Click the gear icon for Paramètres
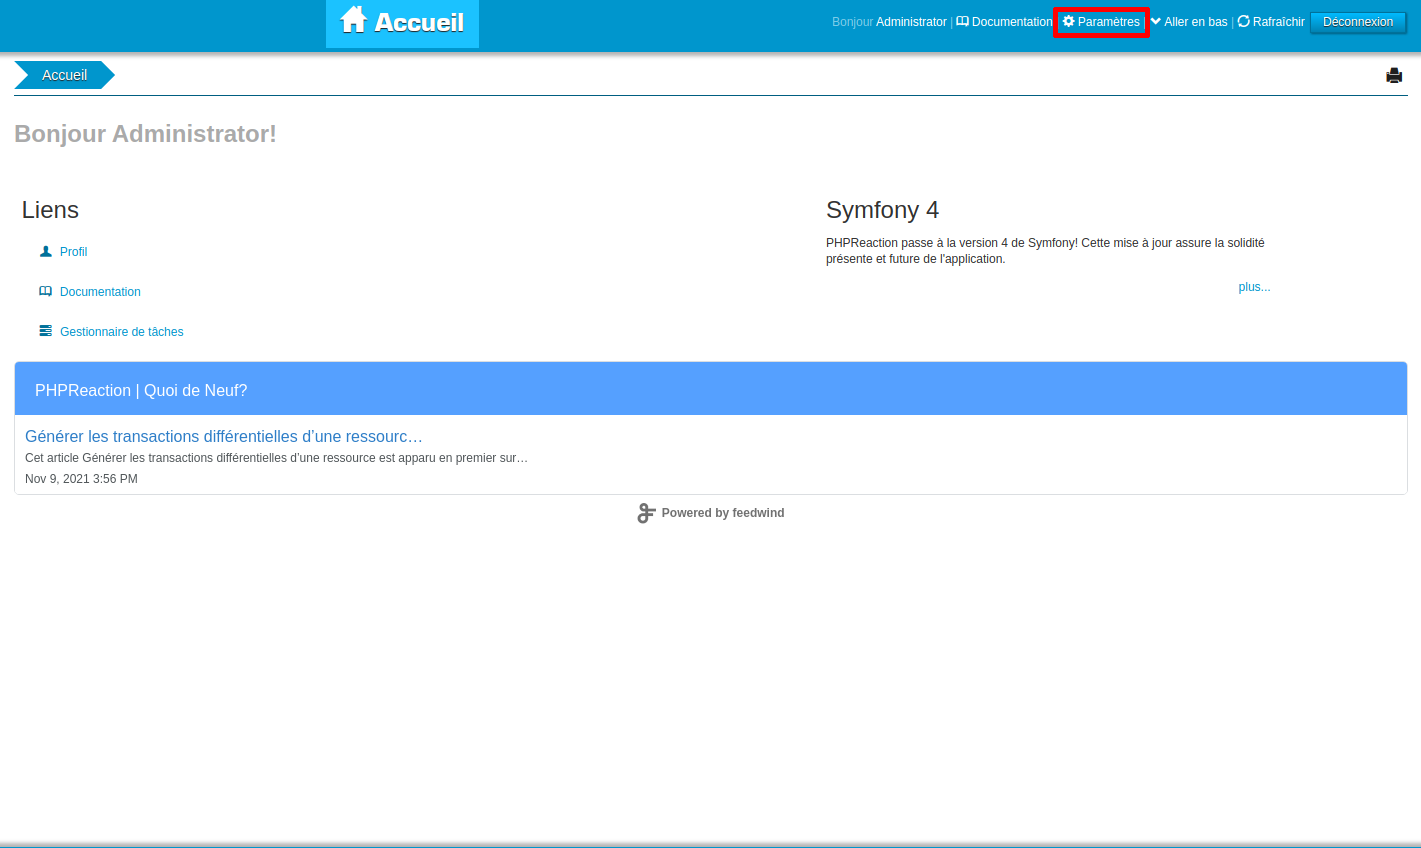The image size is (1421, 848). coord(1068,22)
